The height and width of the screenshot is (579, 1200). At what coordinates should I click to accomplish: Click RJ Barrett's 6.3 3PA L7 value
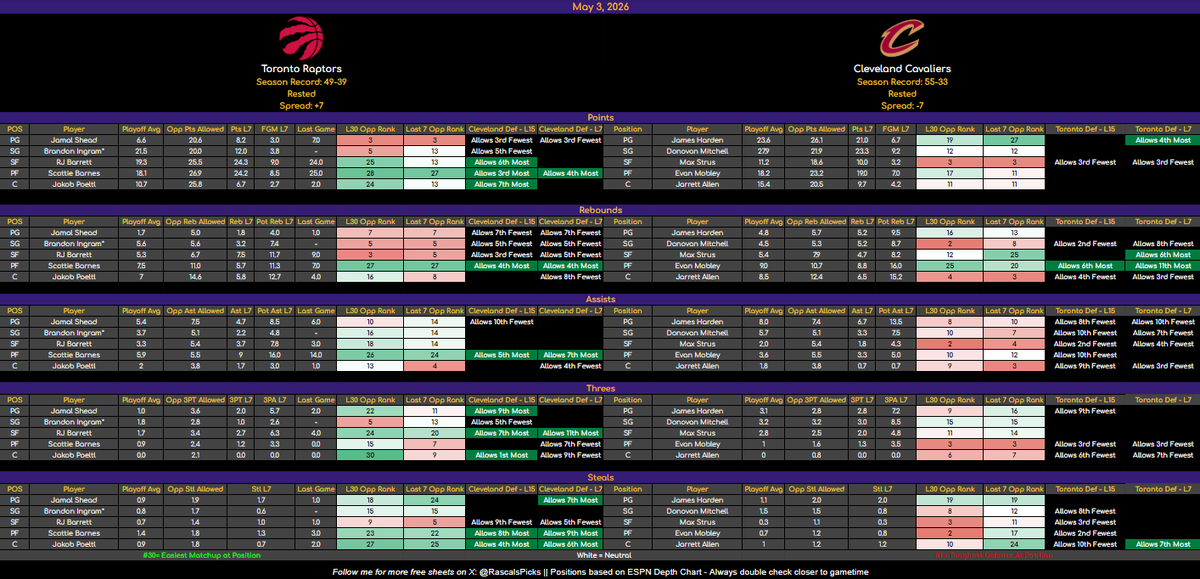tap(275, 433)
